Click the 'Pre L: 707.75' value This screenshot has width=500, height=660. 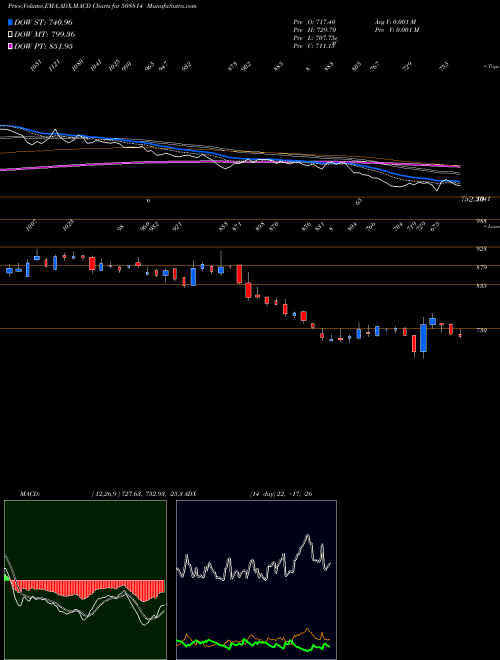tap(314, 38)
